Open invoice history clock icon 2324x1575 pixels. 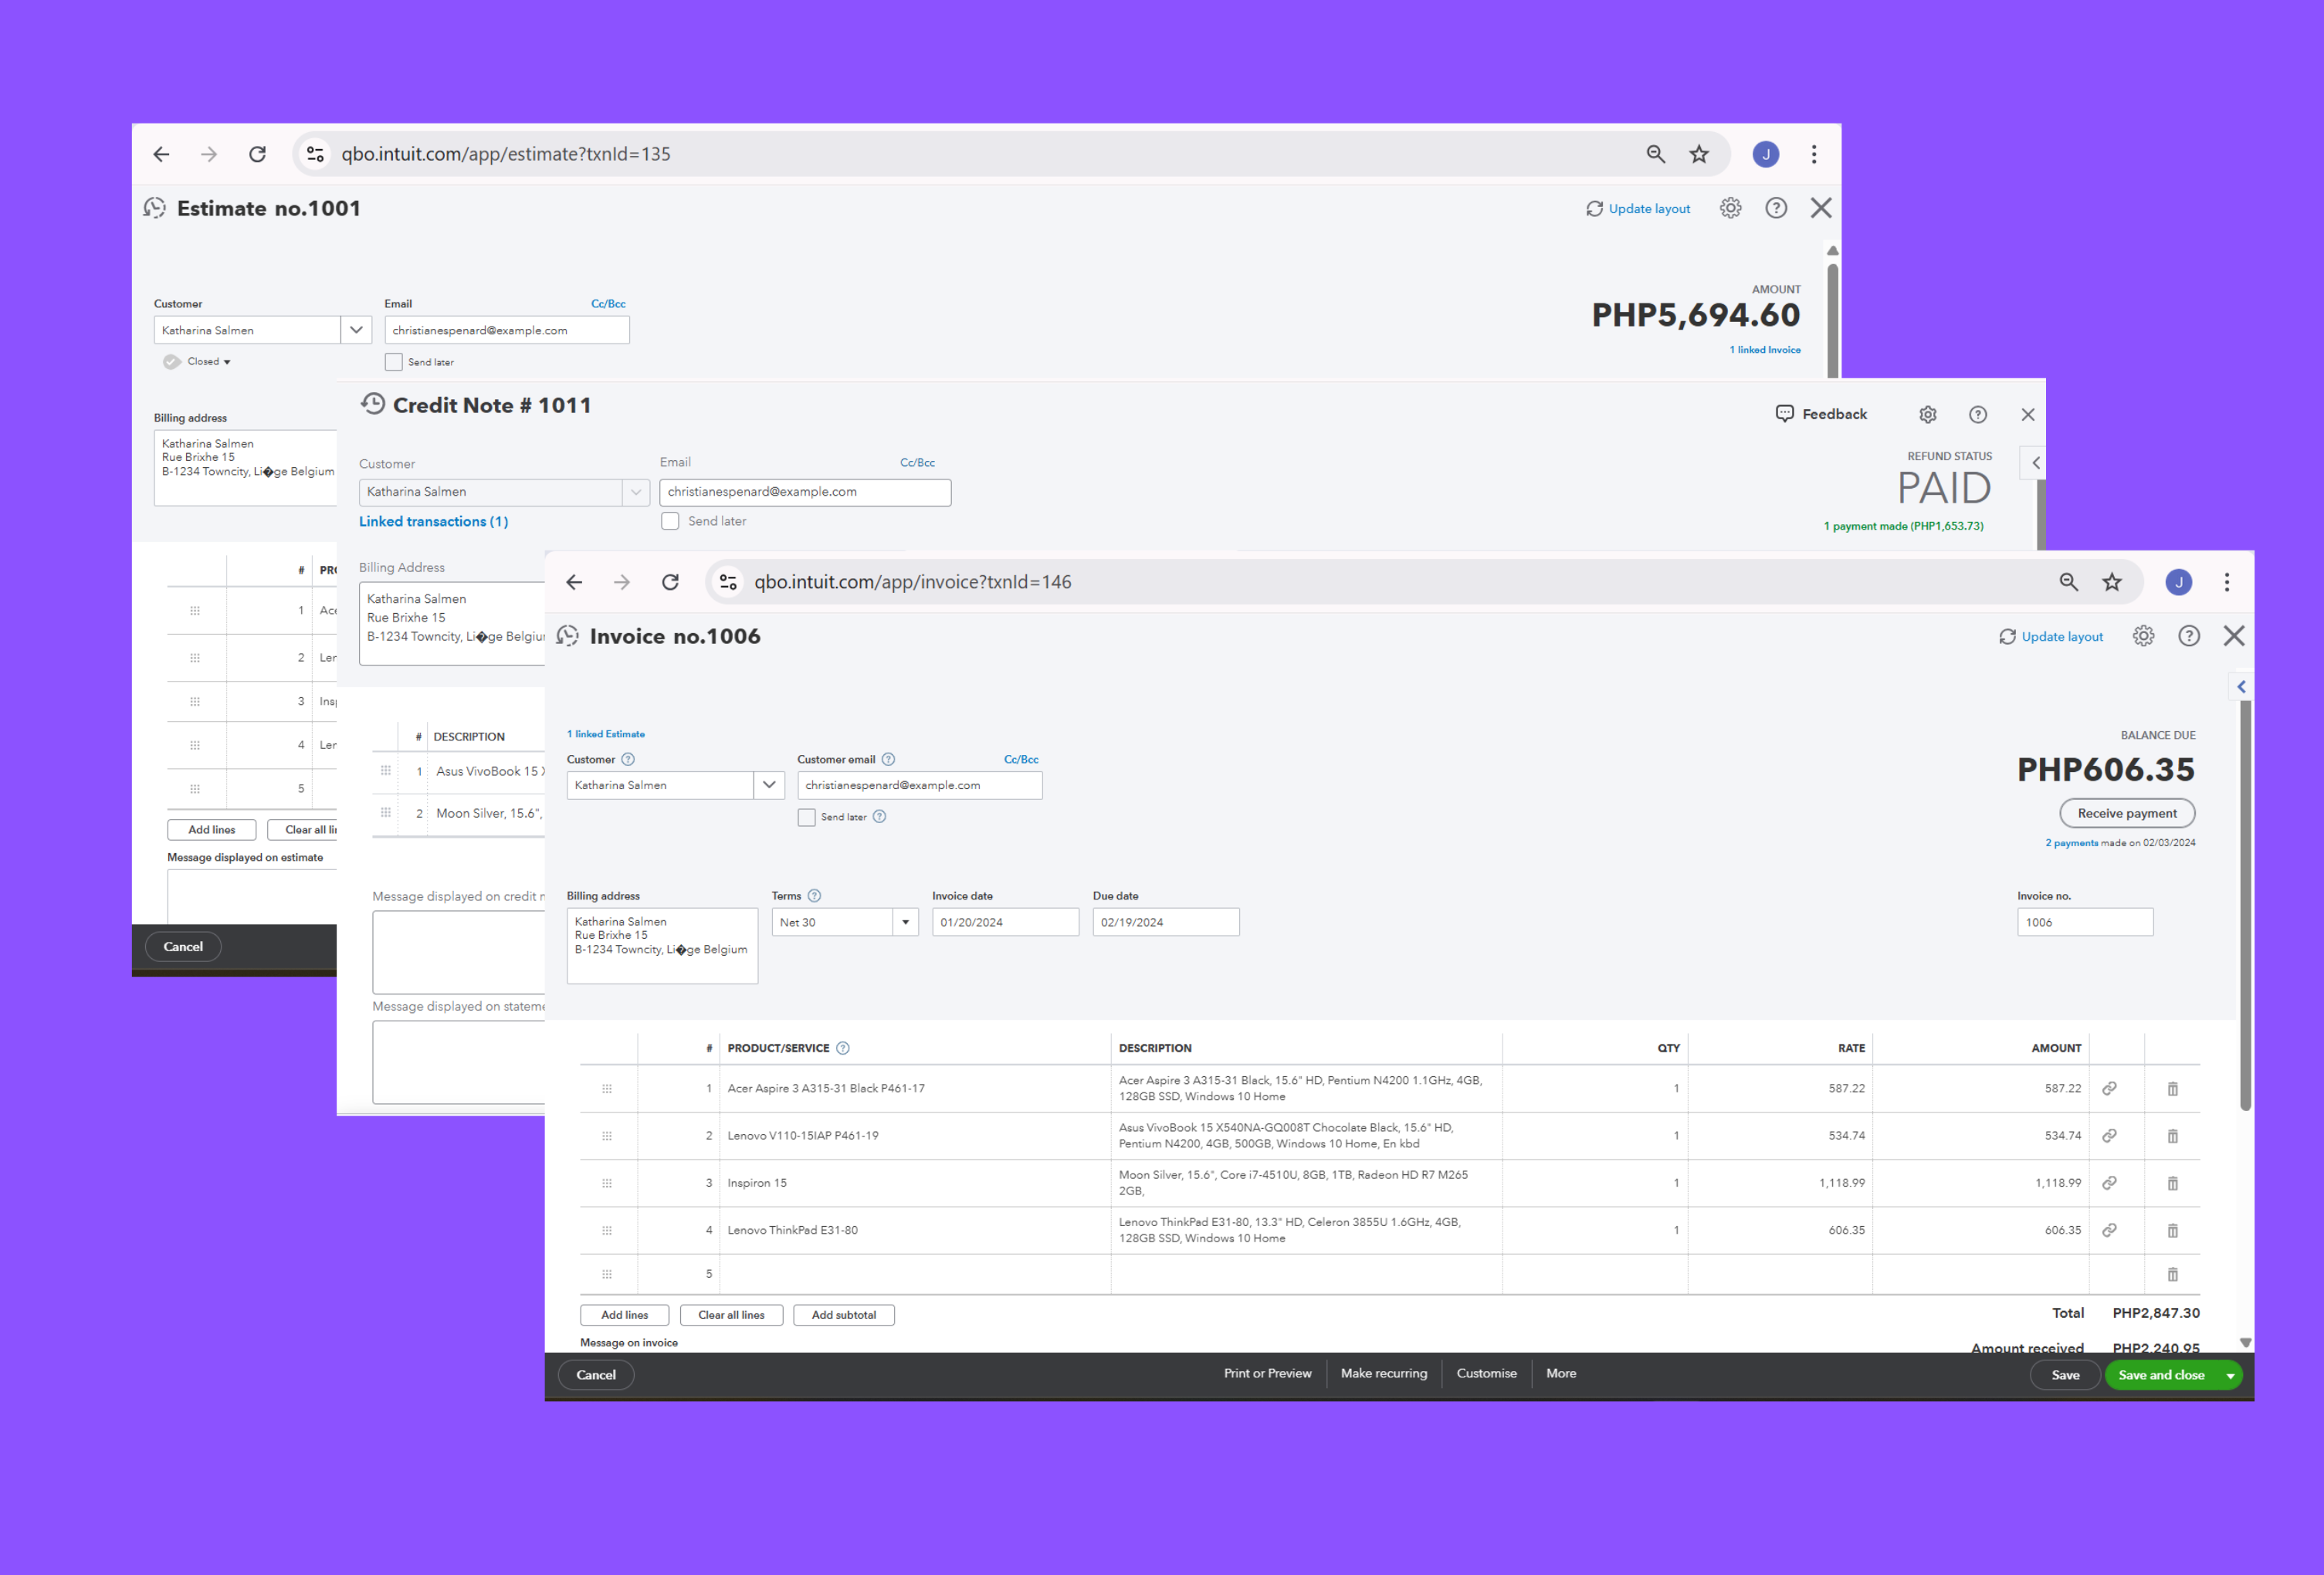[x=568, y=636]
